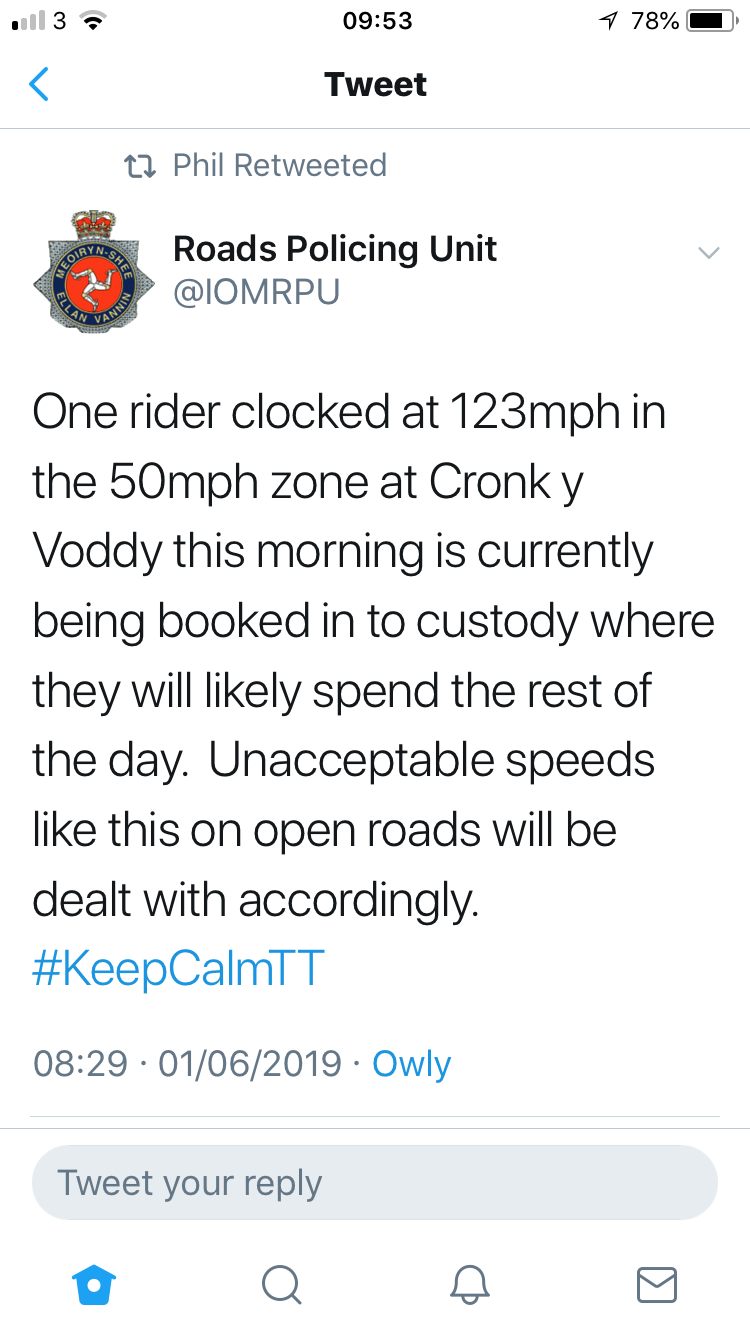Tap the tweet text about 123mph rider

373,657
